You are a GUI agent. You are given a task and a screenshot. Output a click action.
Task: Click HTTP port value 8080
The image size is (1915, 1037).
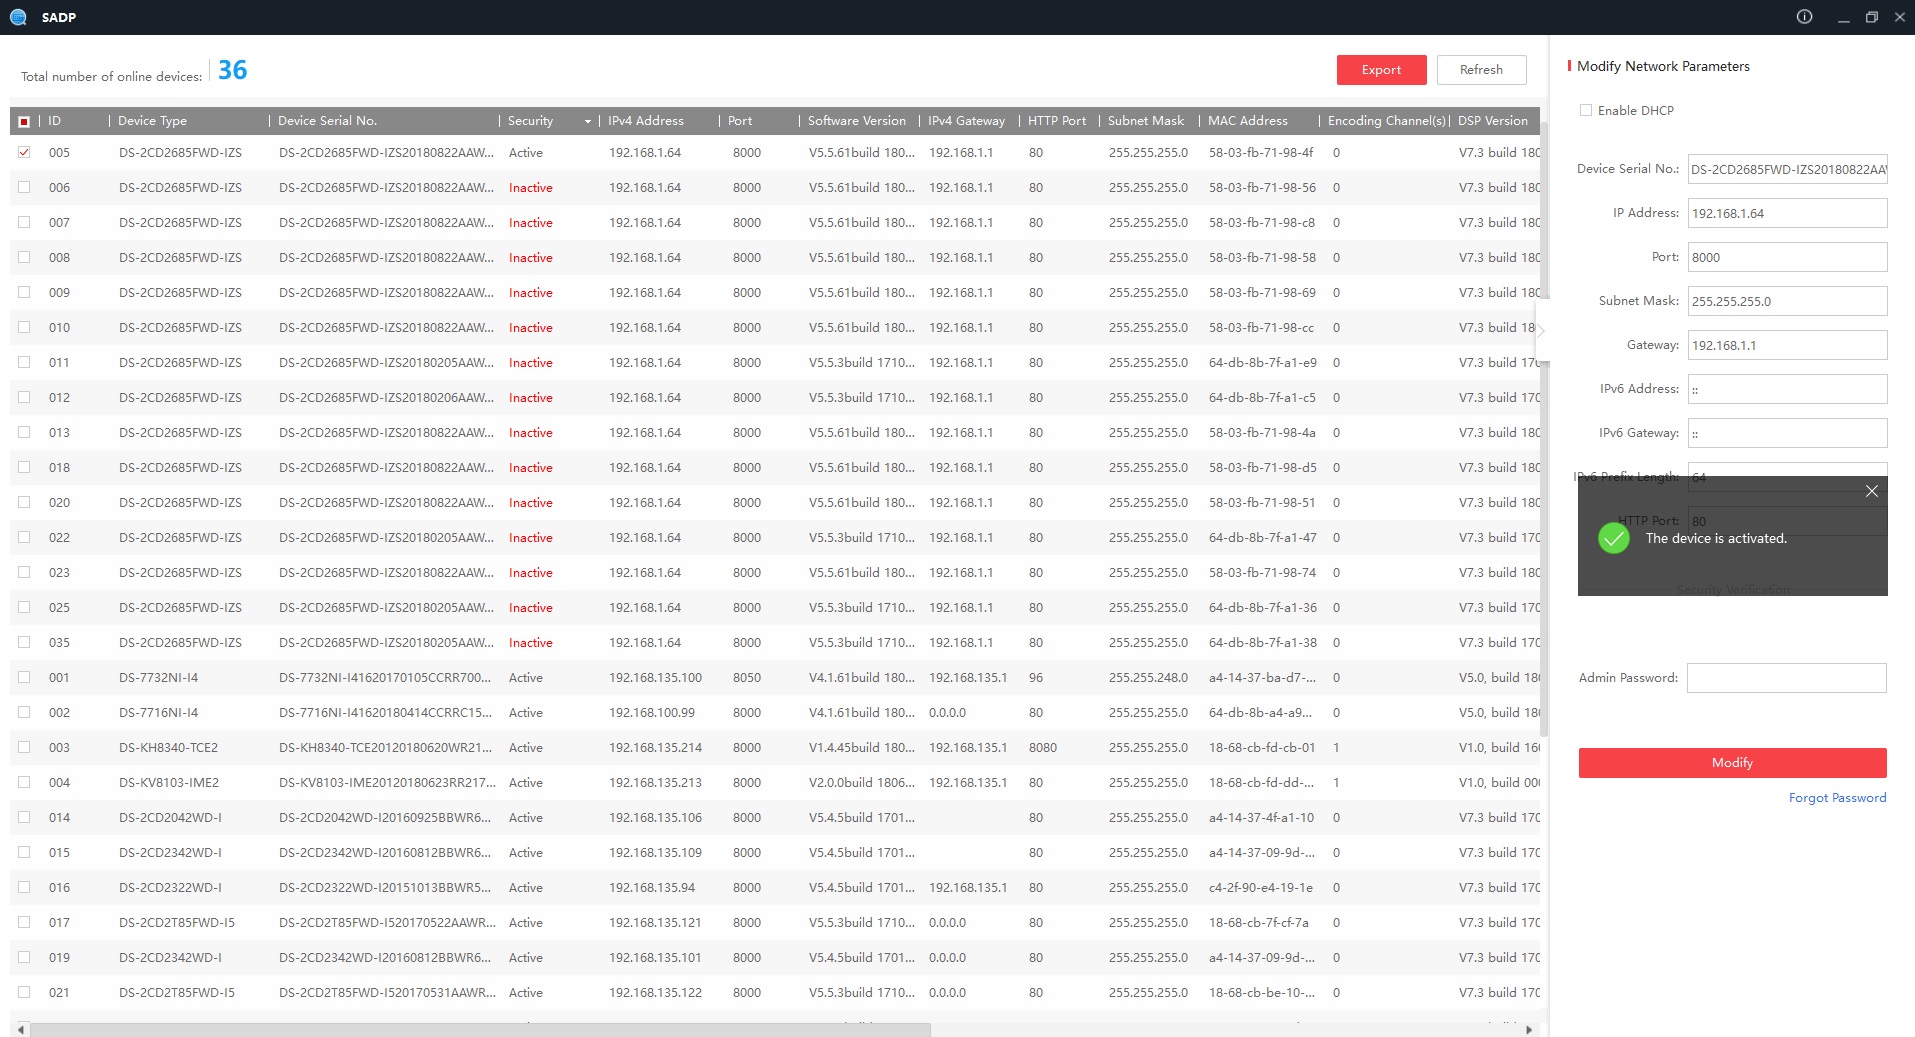(1042, 747)
